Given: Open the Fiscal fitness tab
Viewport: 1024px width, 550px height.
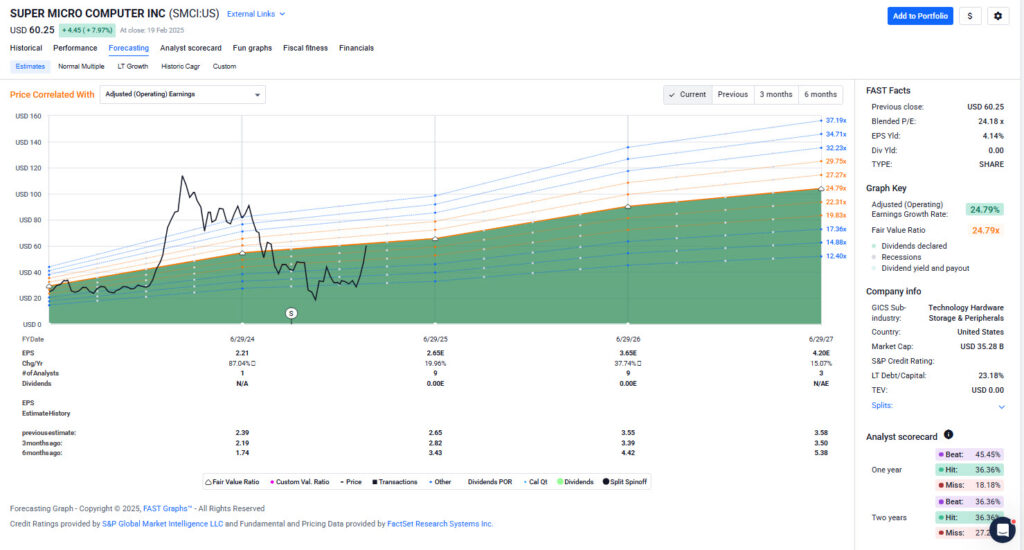Looking at the screenshot, I should pyautogui.click(x=306, y=48).
